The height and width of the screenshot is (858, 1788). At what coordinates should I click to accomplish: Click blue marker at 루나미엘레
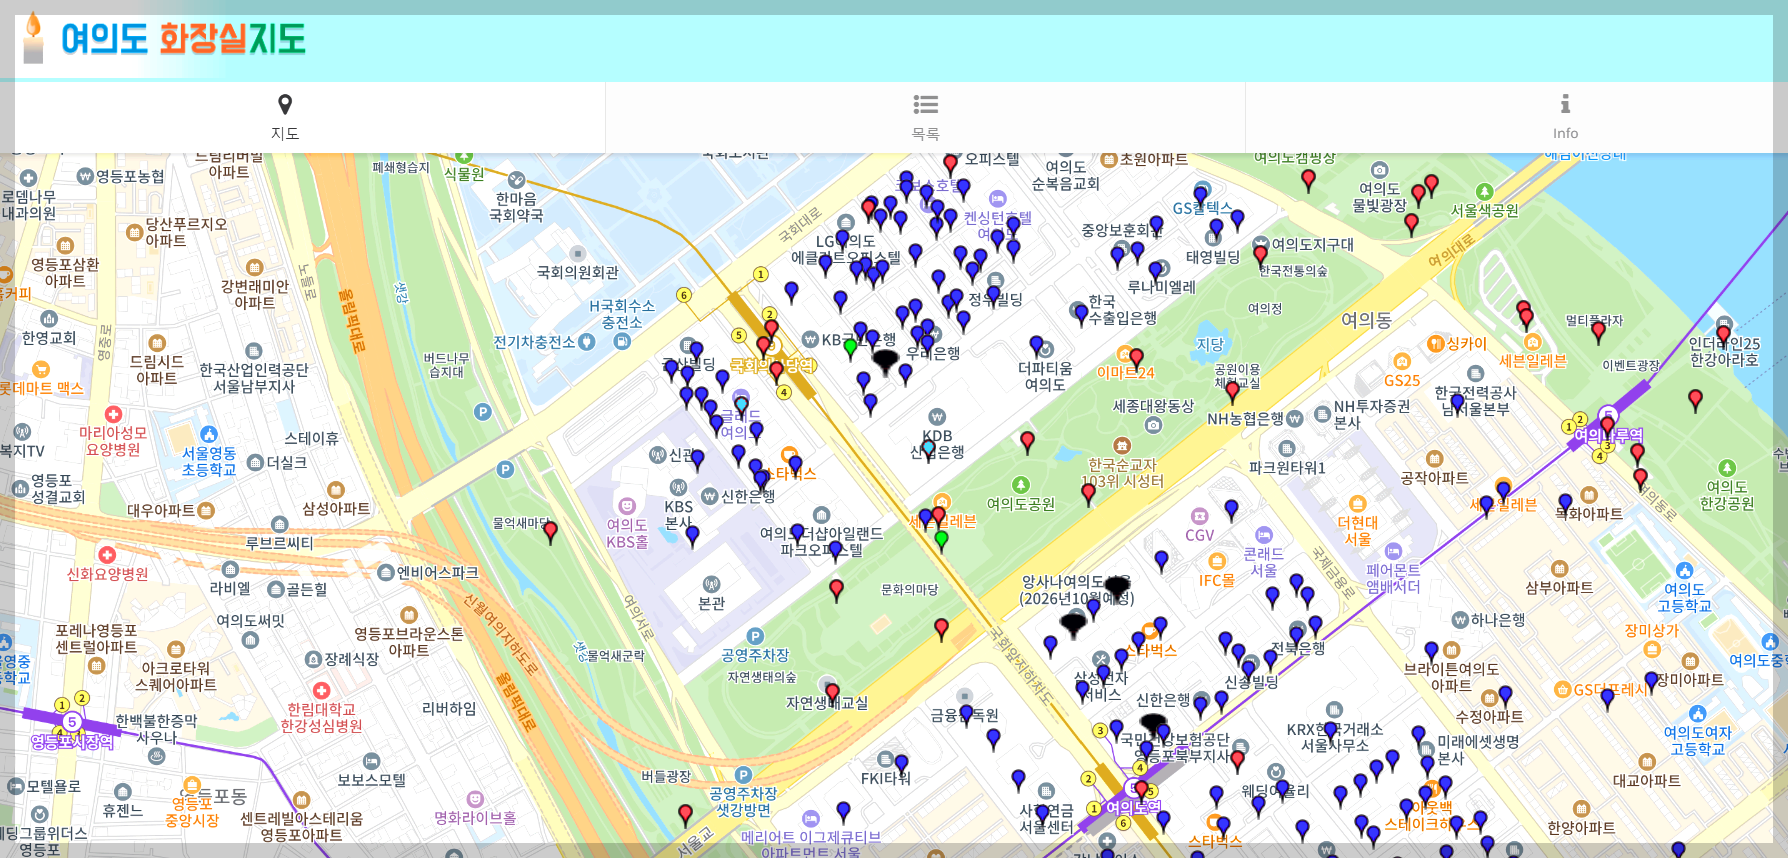coord(1156,271)
